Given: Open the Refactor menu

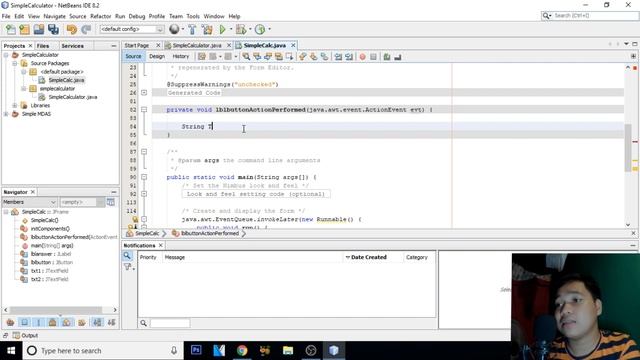Looking at the screenshot, I should (x=100, y=16).
